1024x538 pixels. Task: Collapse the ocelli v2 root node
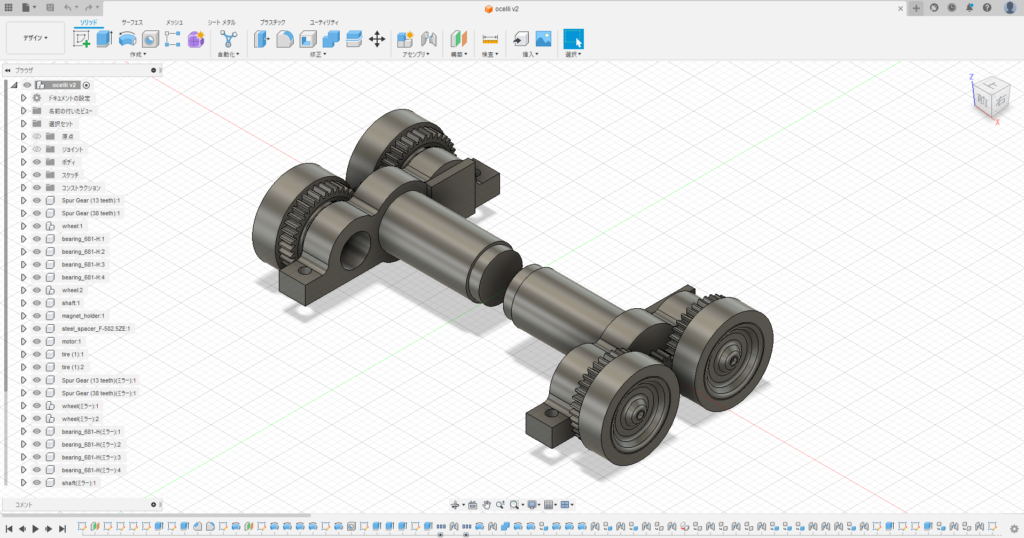click(x=14, y=85)
